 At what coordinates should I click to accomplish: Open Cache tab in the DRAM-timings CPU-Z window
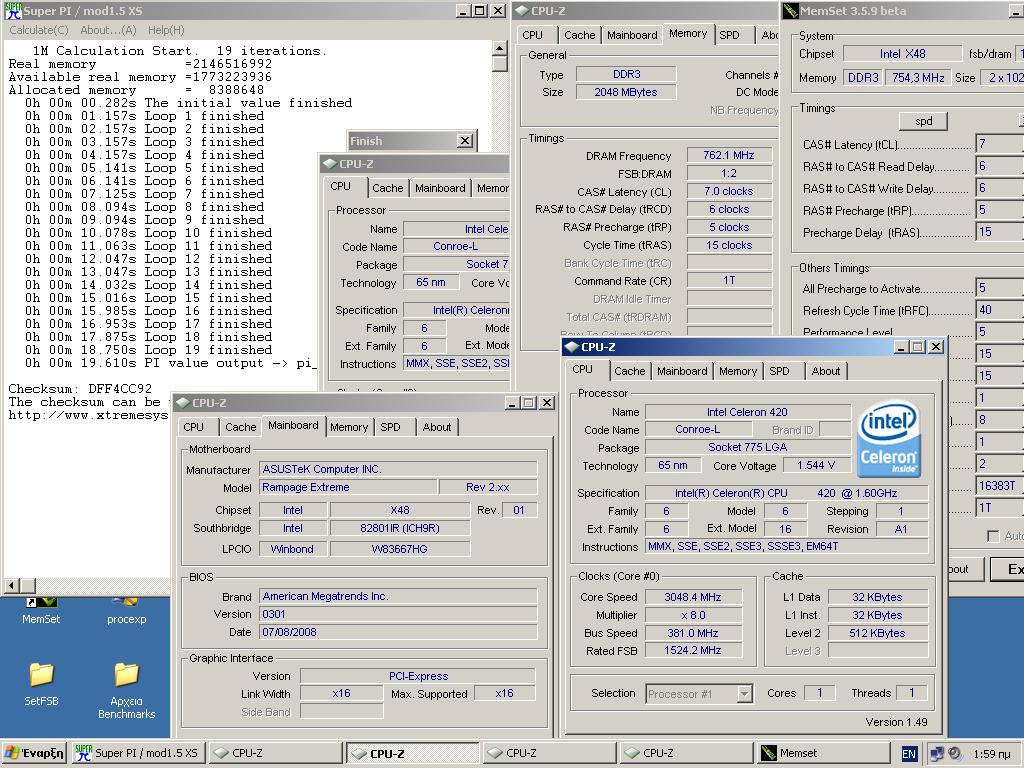pyautogui.click(x=579, y=35)
